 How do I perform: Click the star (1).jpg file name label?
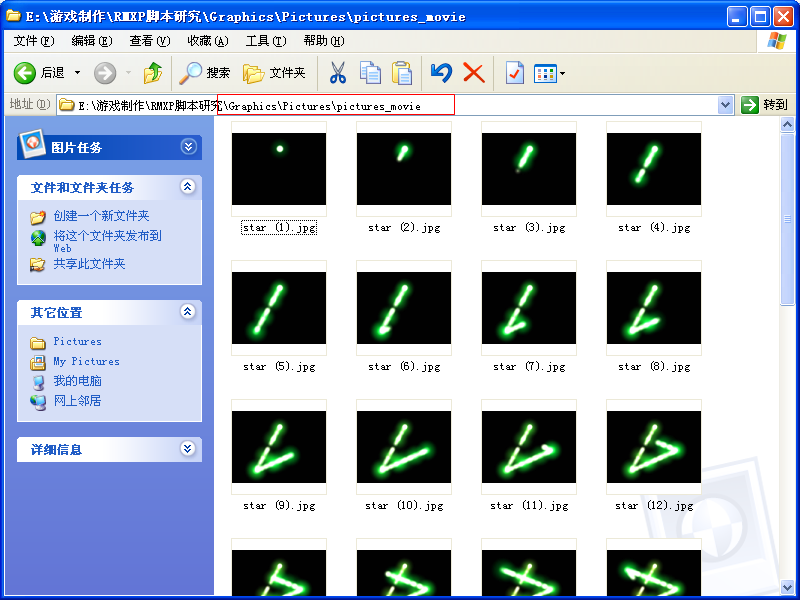tap(279, 228)
